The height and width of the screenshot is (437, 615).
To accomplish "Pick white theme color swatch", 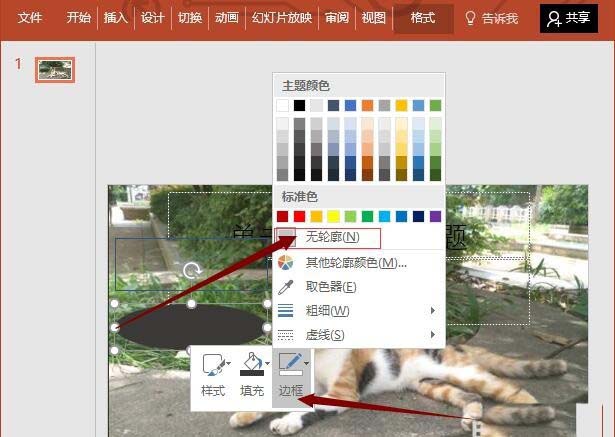I will click(x=282, y=106).
